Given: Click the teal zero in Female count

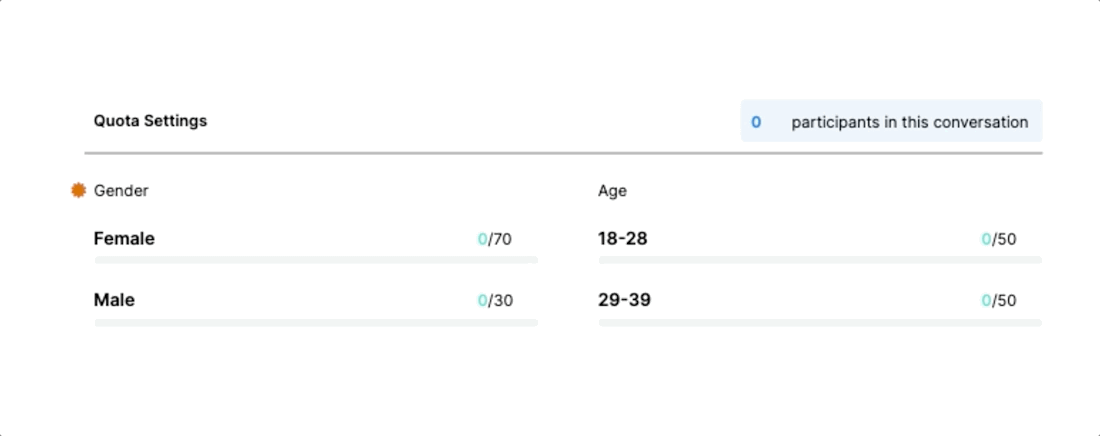Looking at the screenshot, I should click(x=482, y=239).
